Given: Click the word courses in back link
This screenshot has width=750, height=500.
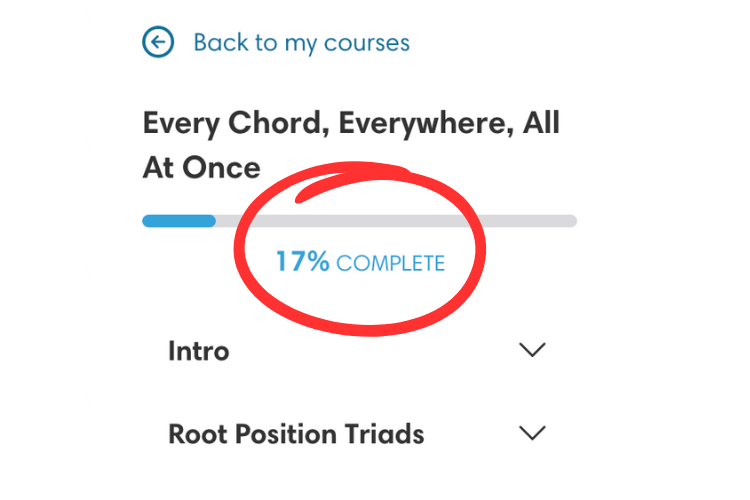Looking at the screenshot, I should click(x=371, y=43).
